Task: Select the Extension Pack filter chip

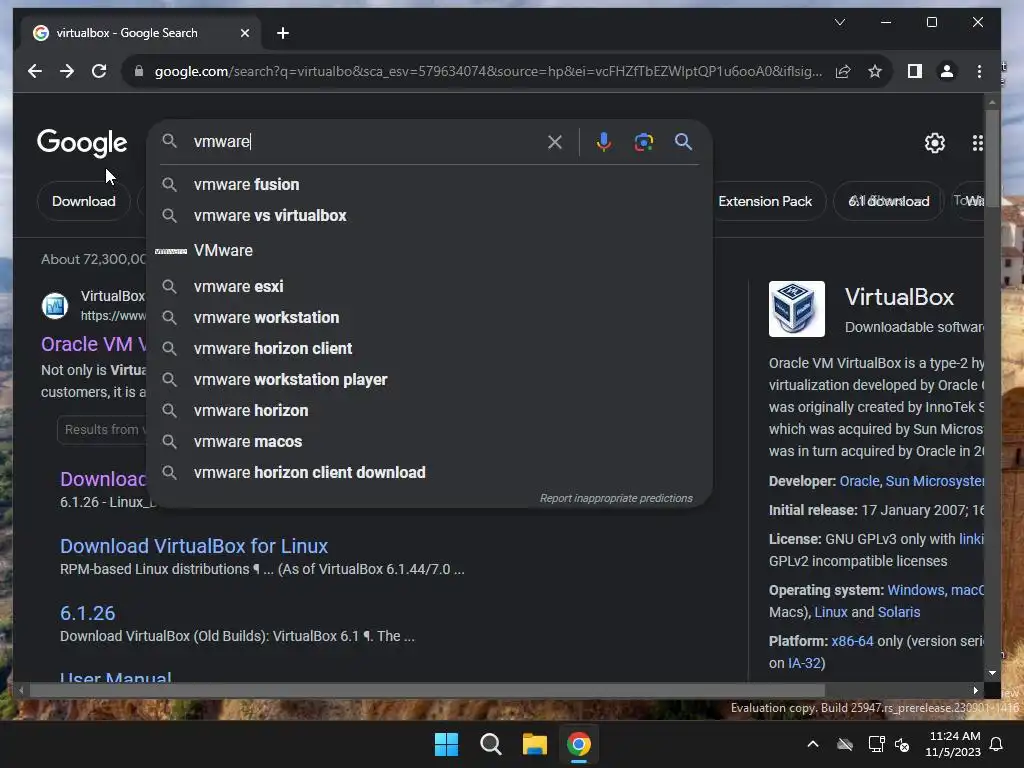Action: pos(765,201)
